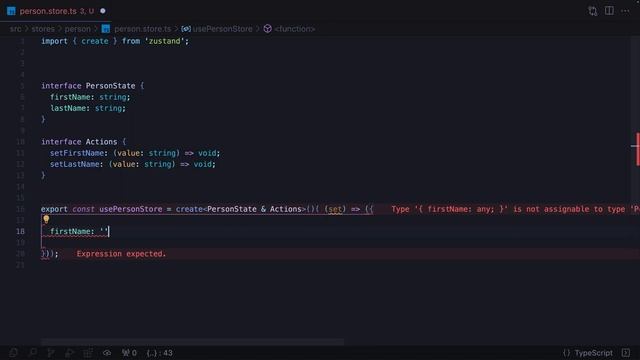640x360 pixels.
Task: Click setFirstName in the Actions interface
Action: [77, 153]
